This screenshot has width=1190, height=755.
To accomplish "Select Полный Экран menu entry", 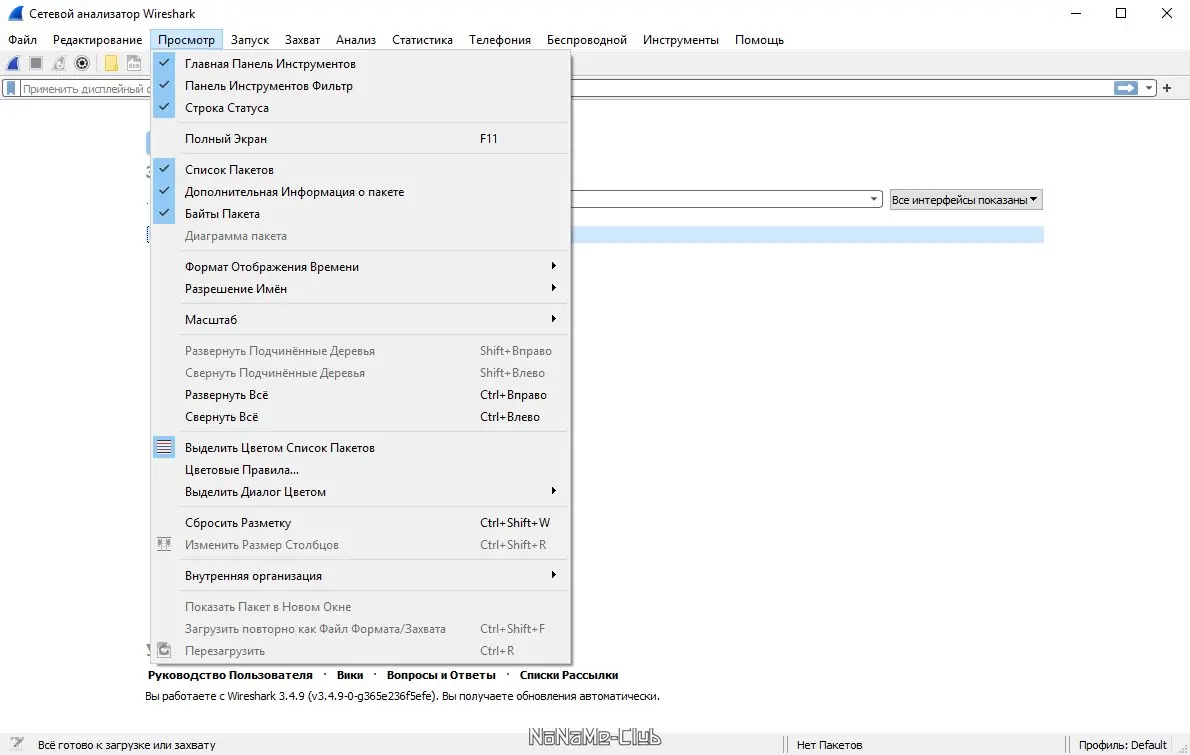I will point(360,139).
